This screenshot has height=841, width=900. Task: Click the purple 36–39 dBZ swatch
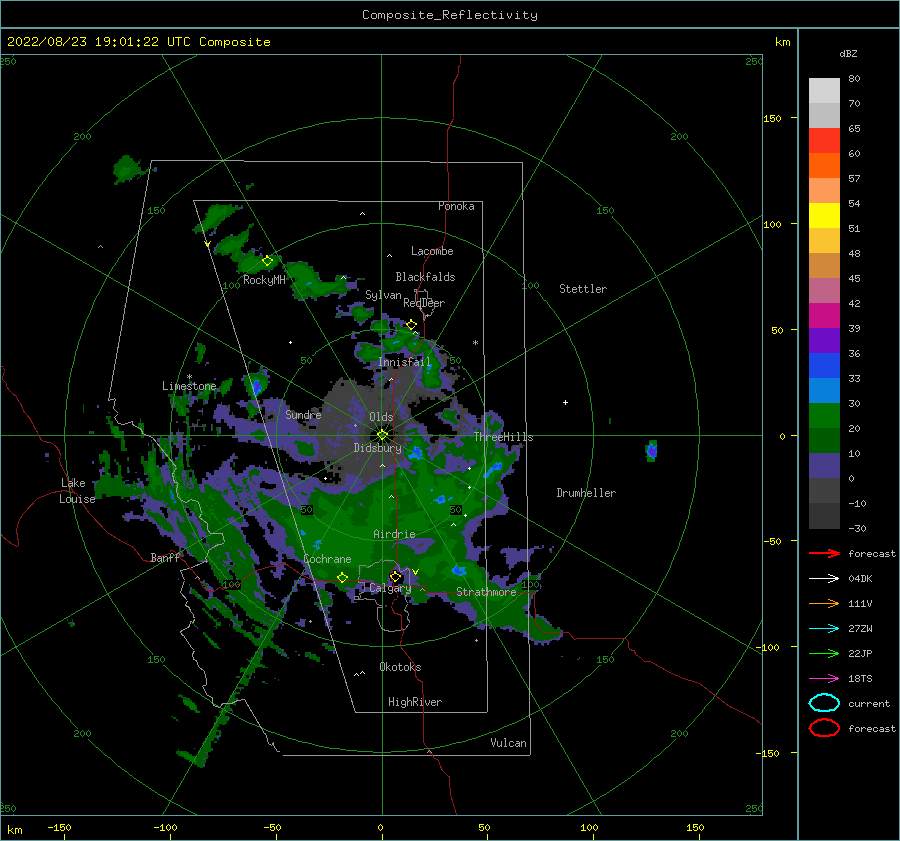(824, 341)
